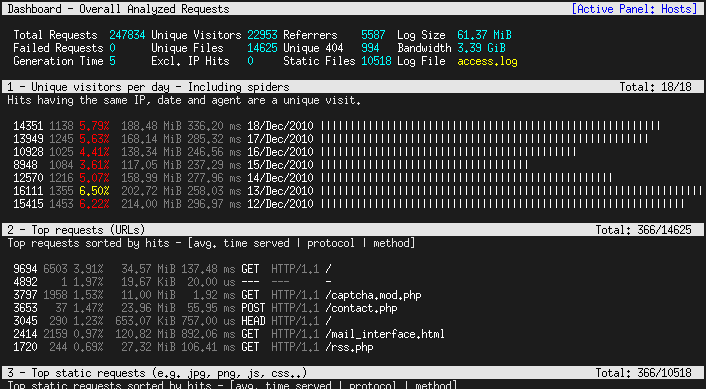Click the 15/Dec/2010 bar graph
This screenshot has width=706, height=389.
424,165
